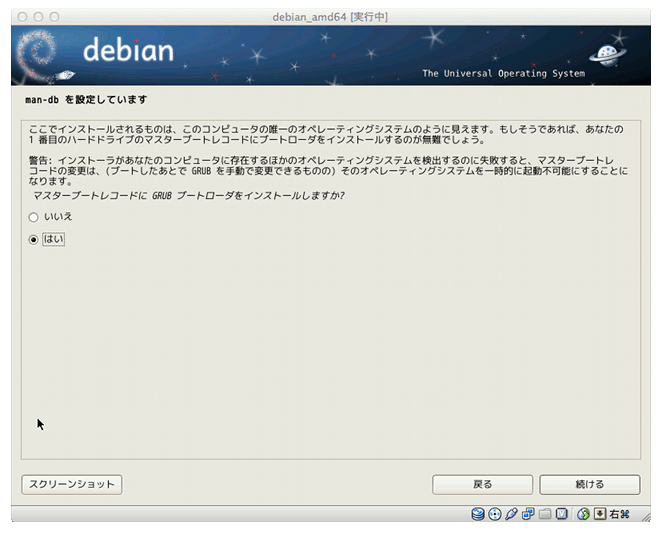
Task: Click the display settings status icon
Action: tap(562, 514)
